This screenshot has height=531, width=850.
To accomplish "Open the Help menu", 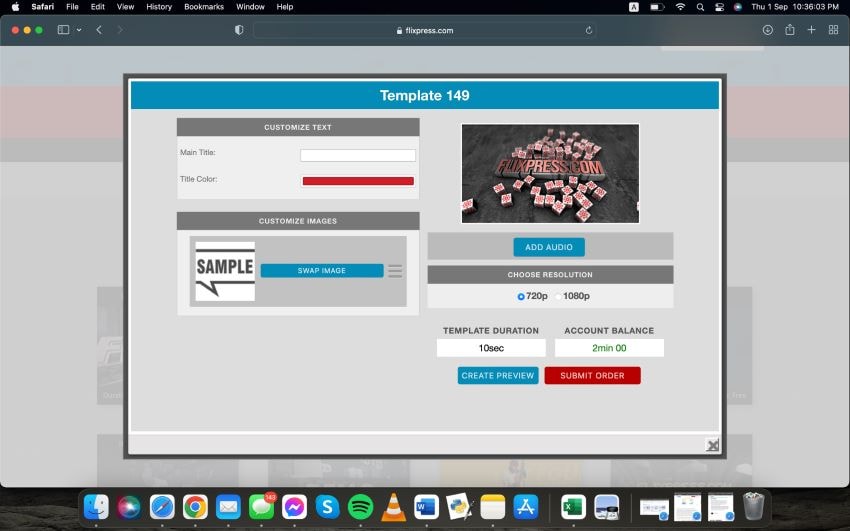I will (285, 7).
